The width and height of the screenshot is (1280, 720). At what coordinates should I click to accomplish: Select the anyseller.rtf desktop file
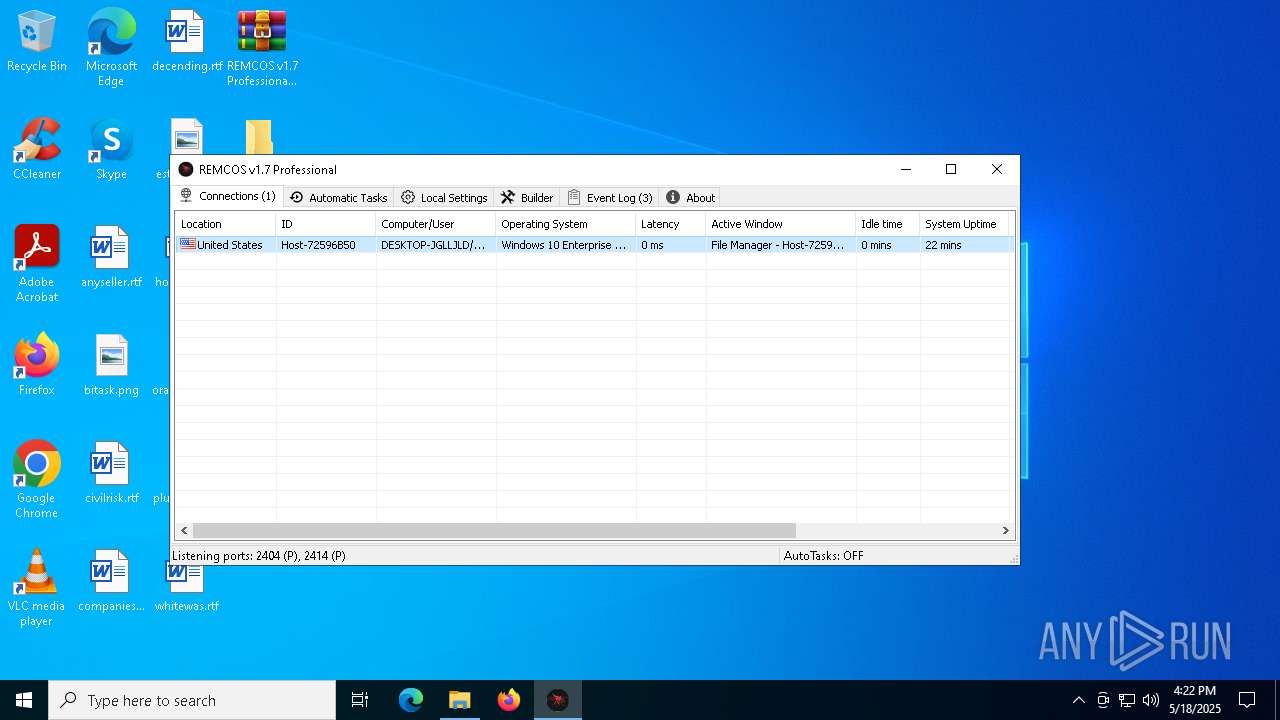(x=111, y=258)
